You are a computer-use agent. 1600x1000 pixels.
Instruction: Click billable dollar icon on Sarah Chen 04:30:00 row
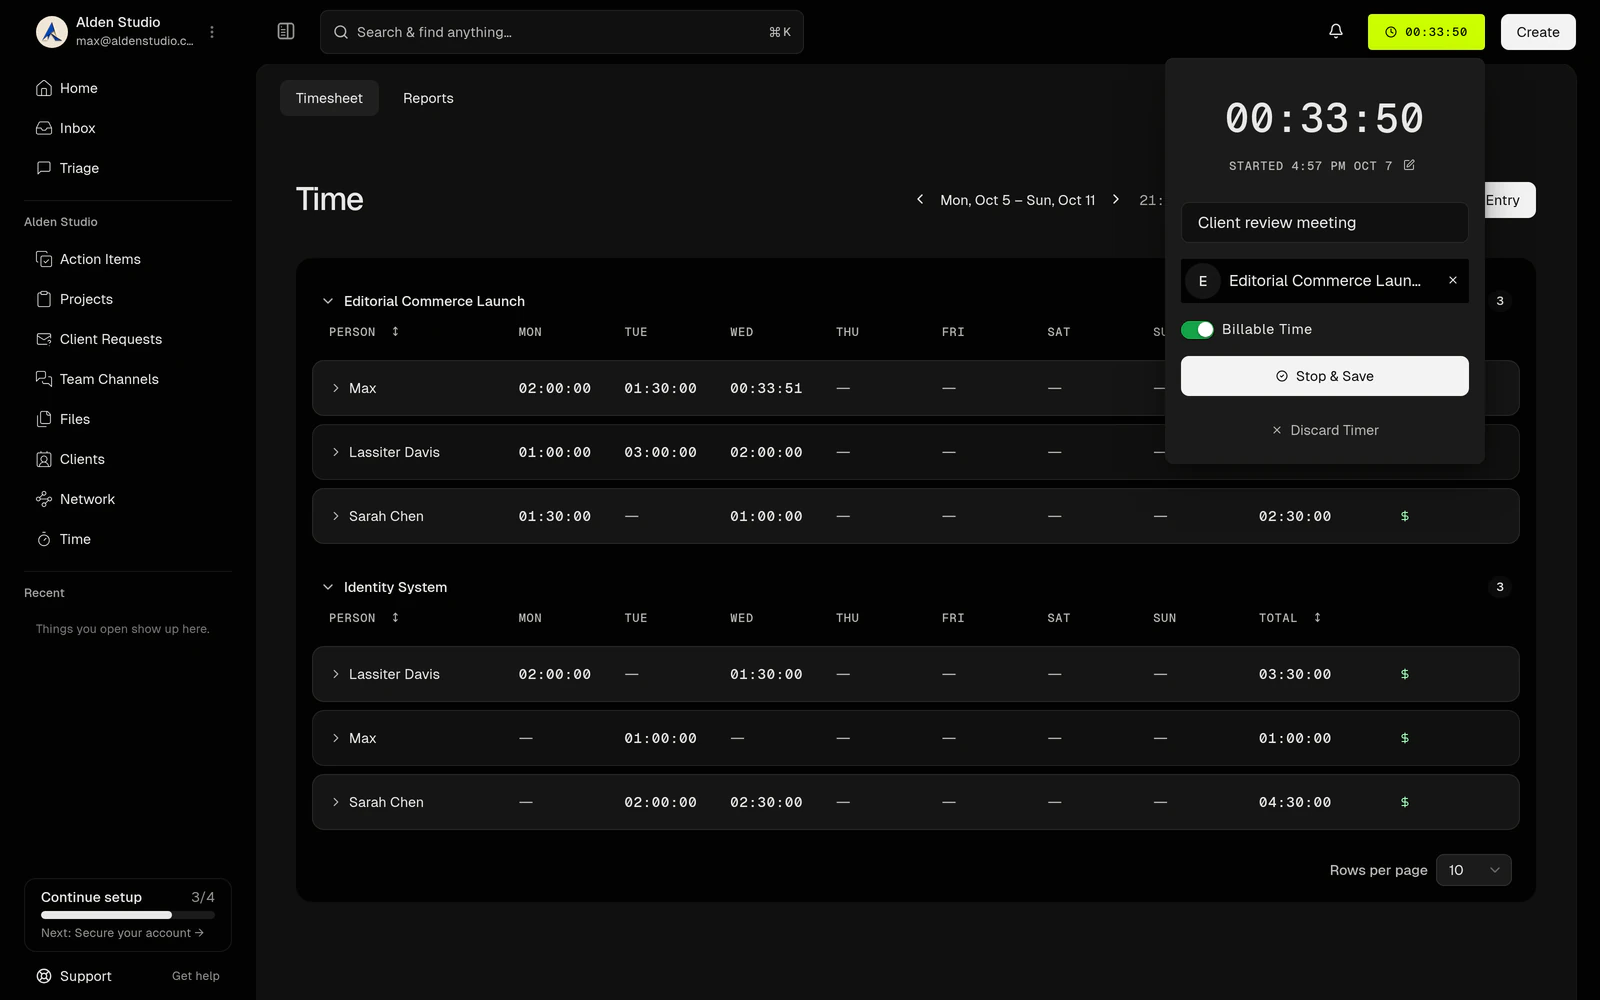(1405, 802)
